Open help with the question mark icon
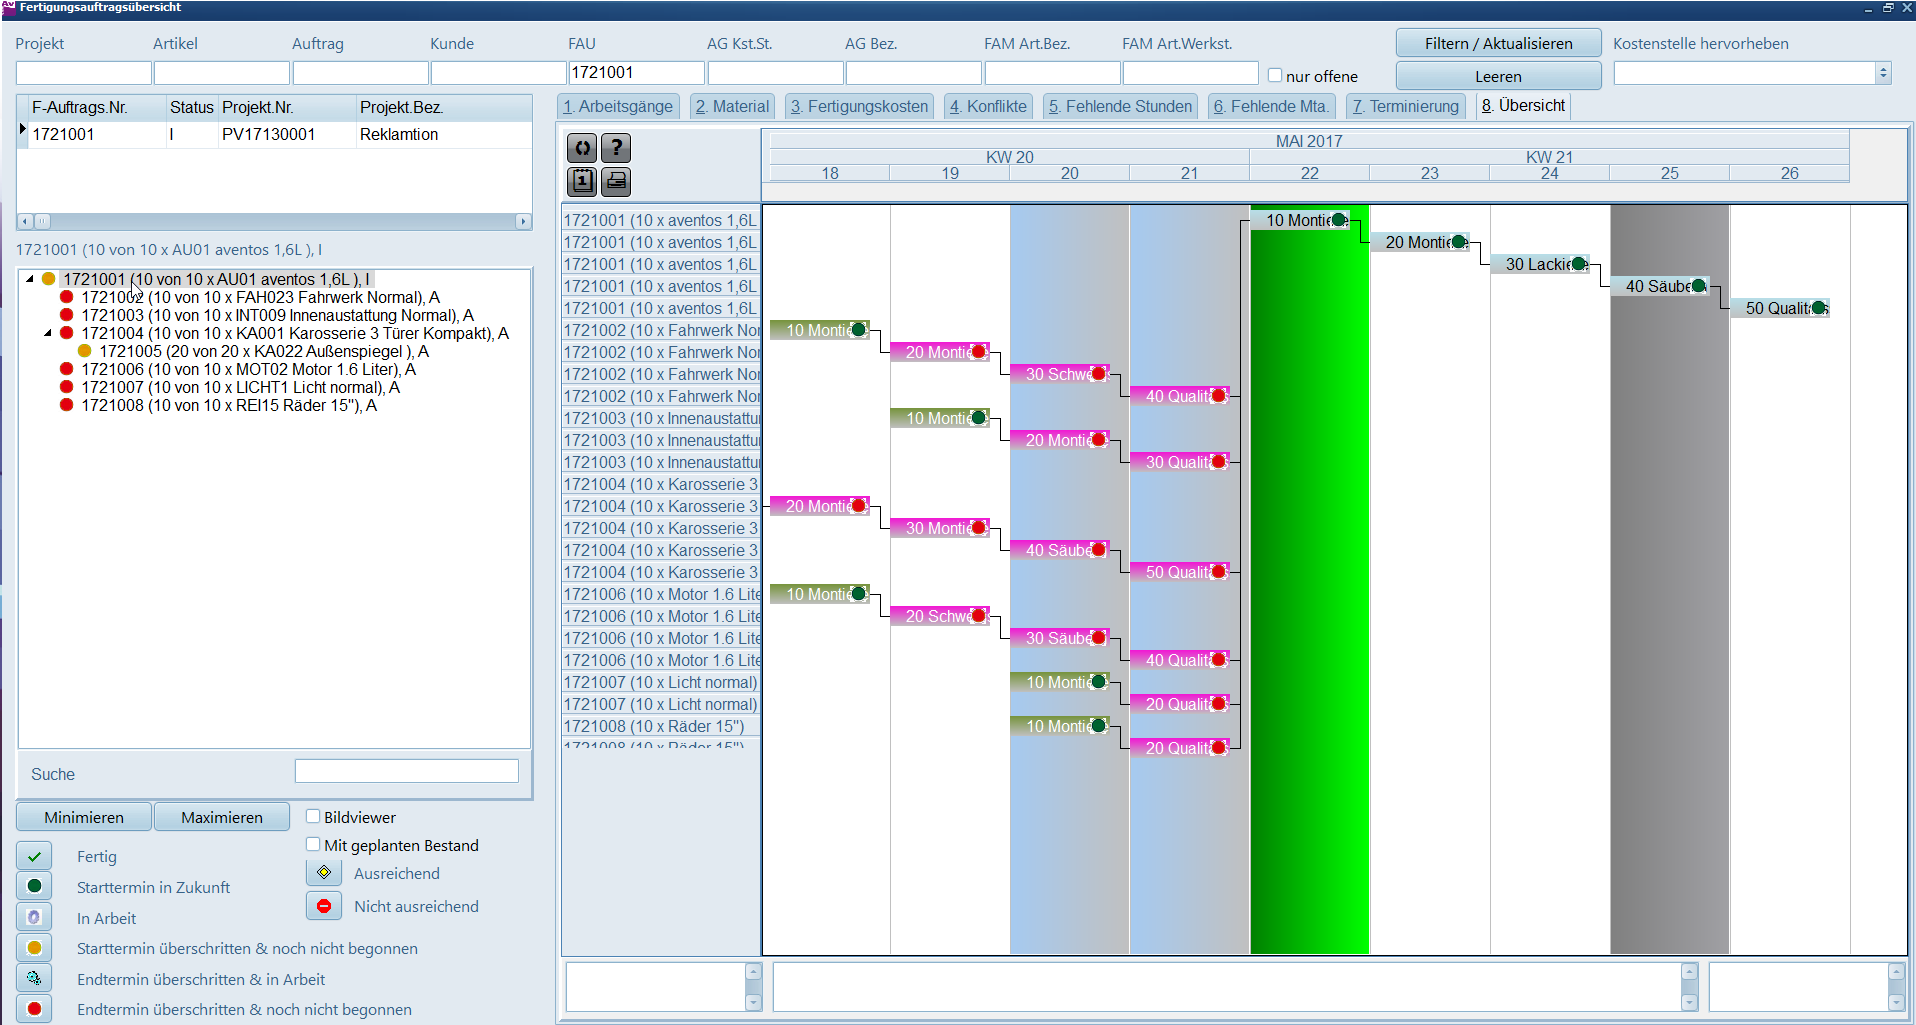 pyautogui.click(x=616, y=148)
